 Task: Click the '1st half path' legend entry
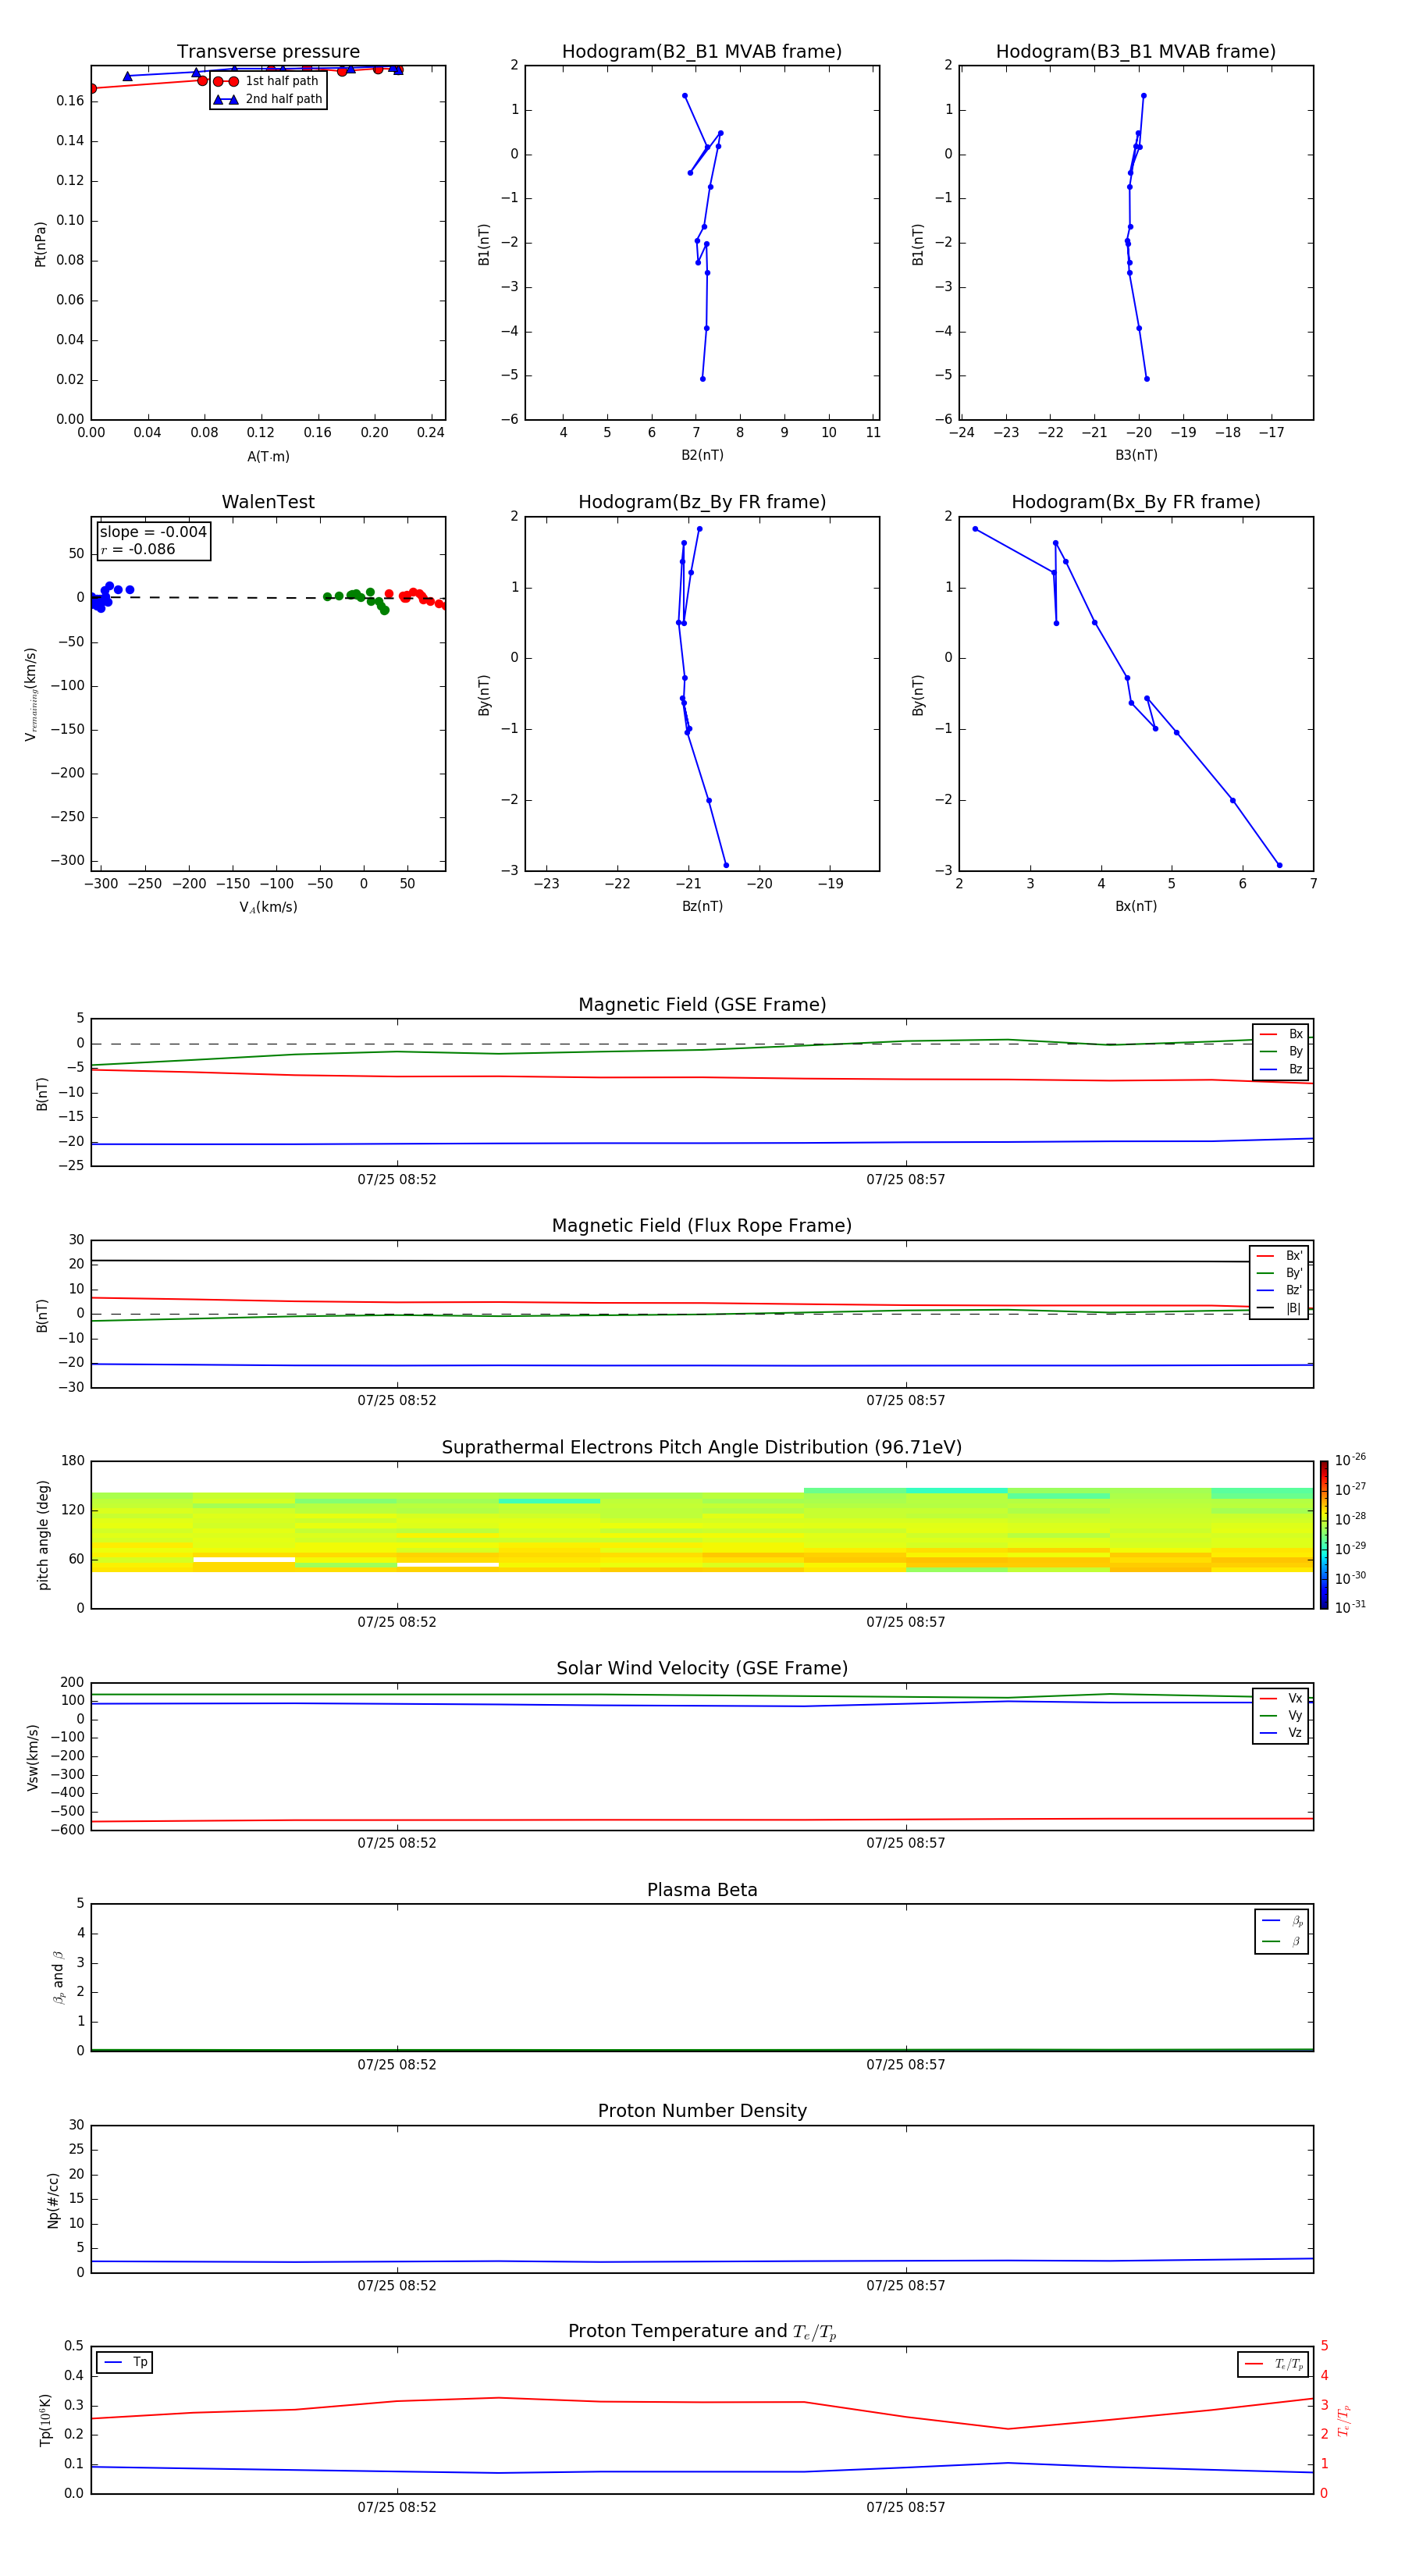tap(267, 81)
